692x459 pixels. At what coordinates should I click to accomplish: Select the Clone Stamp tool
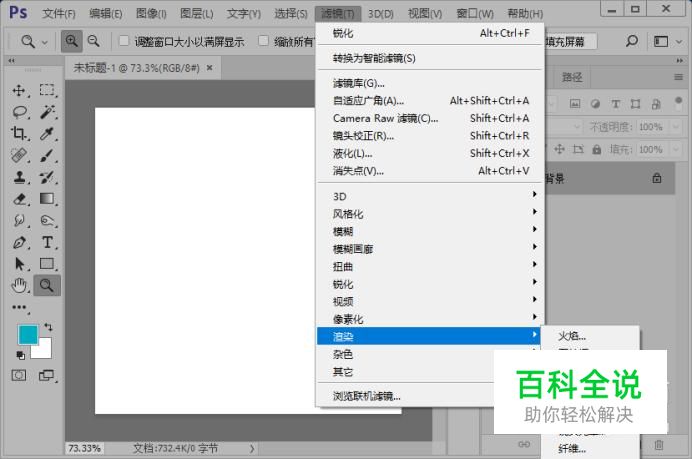19,177
